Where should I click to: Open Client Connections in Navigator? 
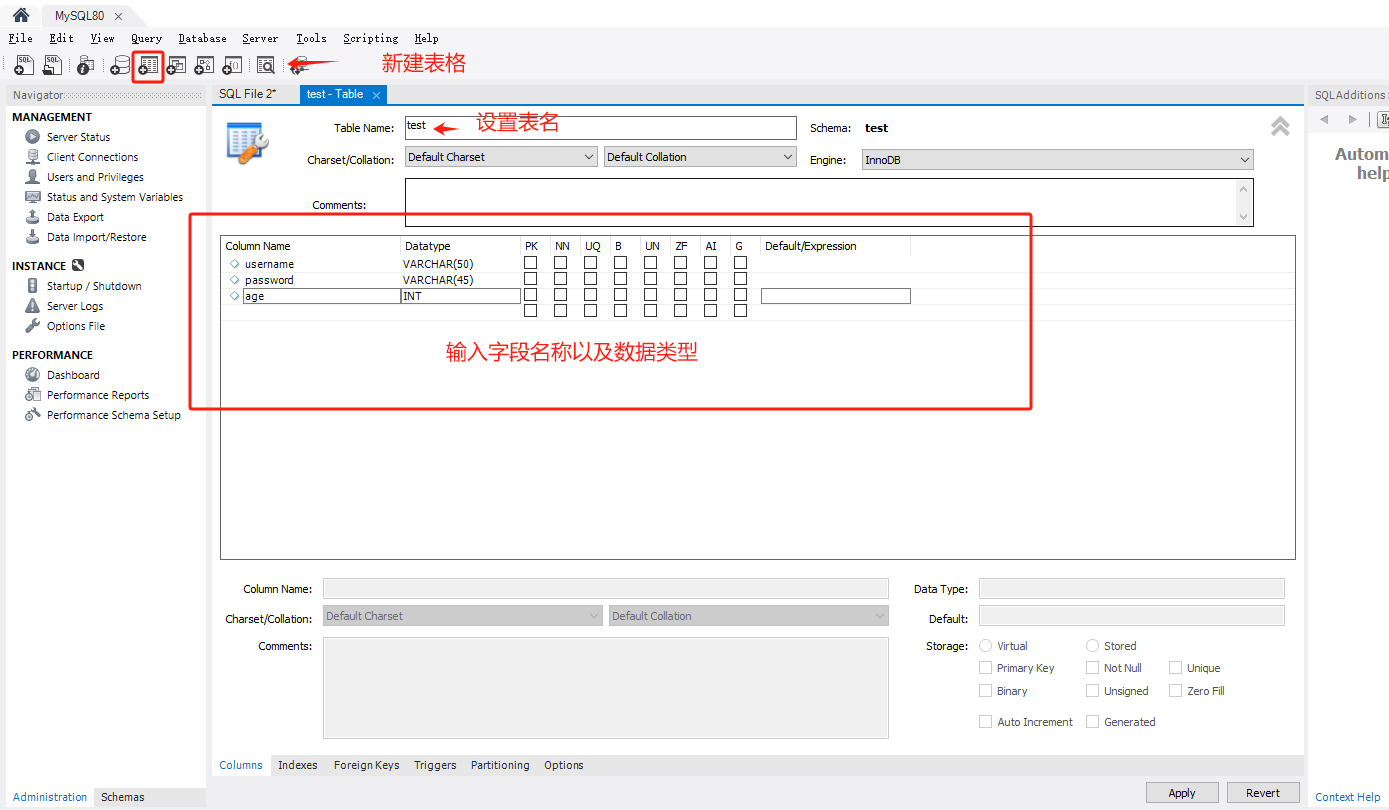92,157
